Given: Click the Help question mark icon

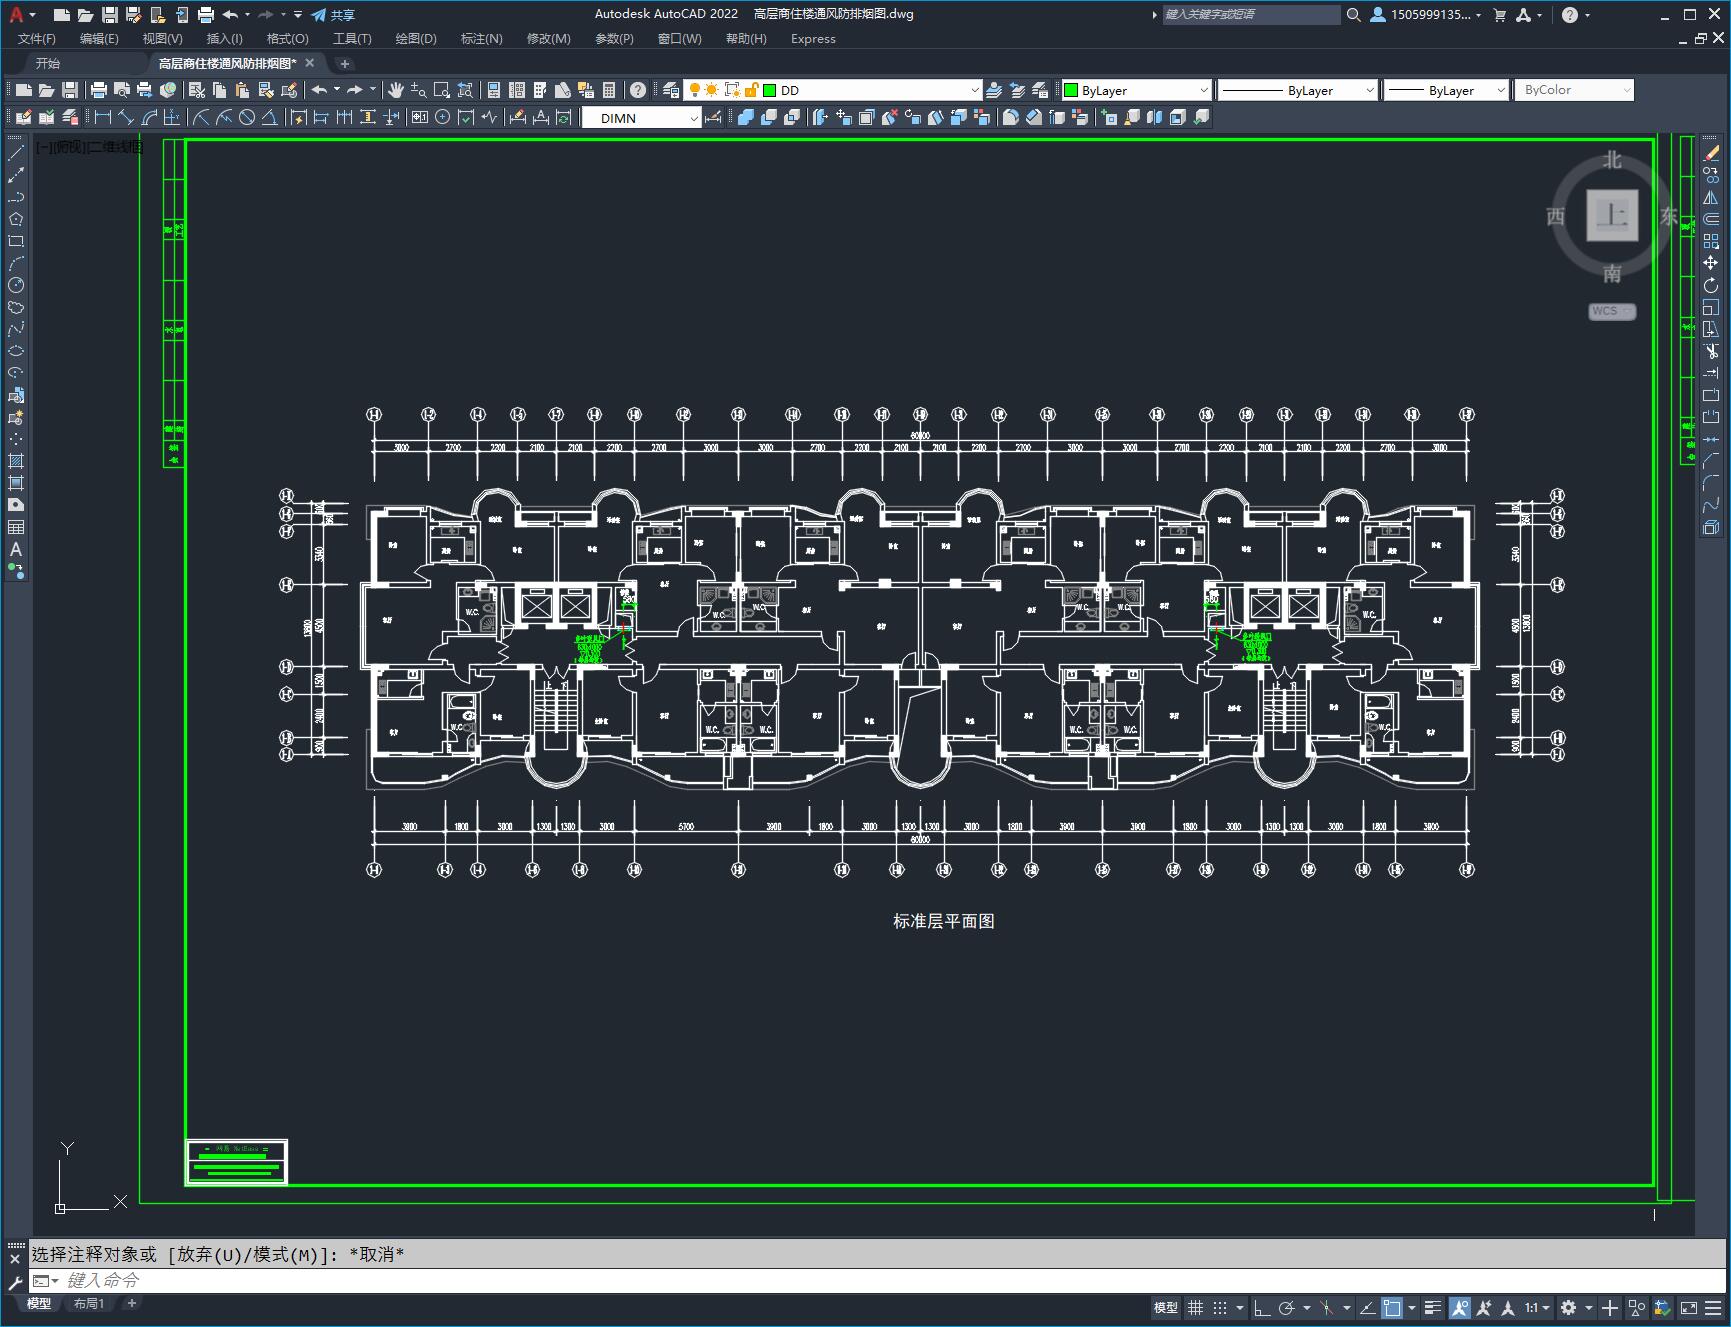Looking at the screenshot, I should coord(638,90).
